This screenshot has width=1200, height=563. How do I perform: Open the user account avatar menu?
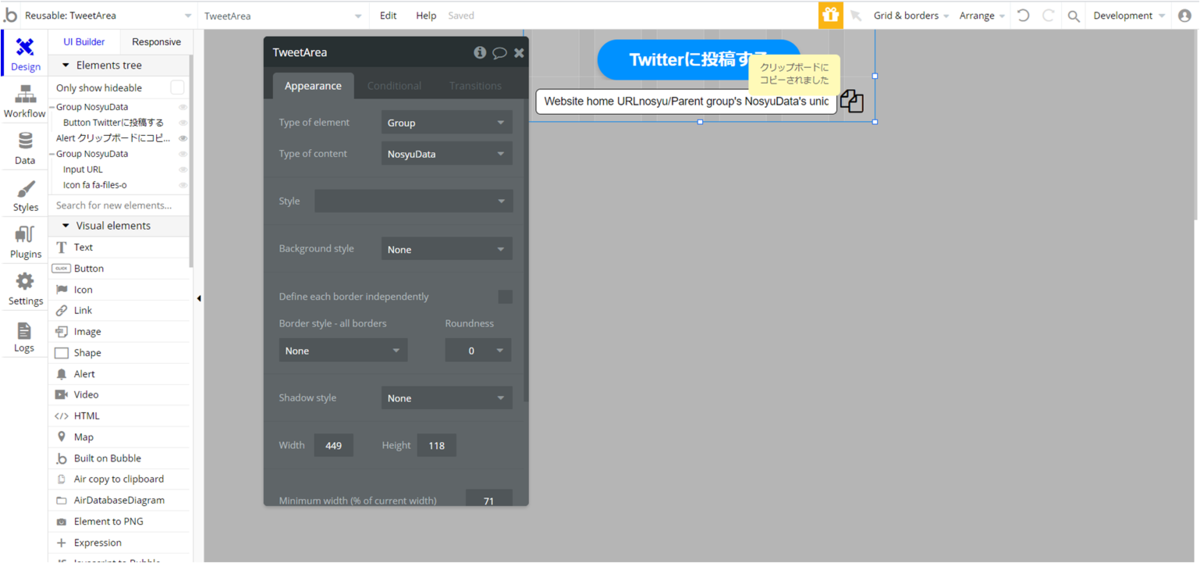pos(1185,16)
